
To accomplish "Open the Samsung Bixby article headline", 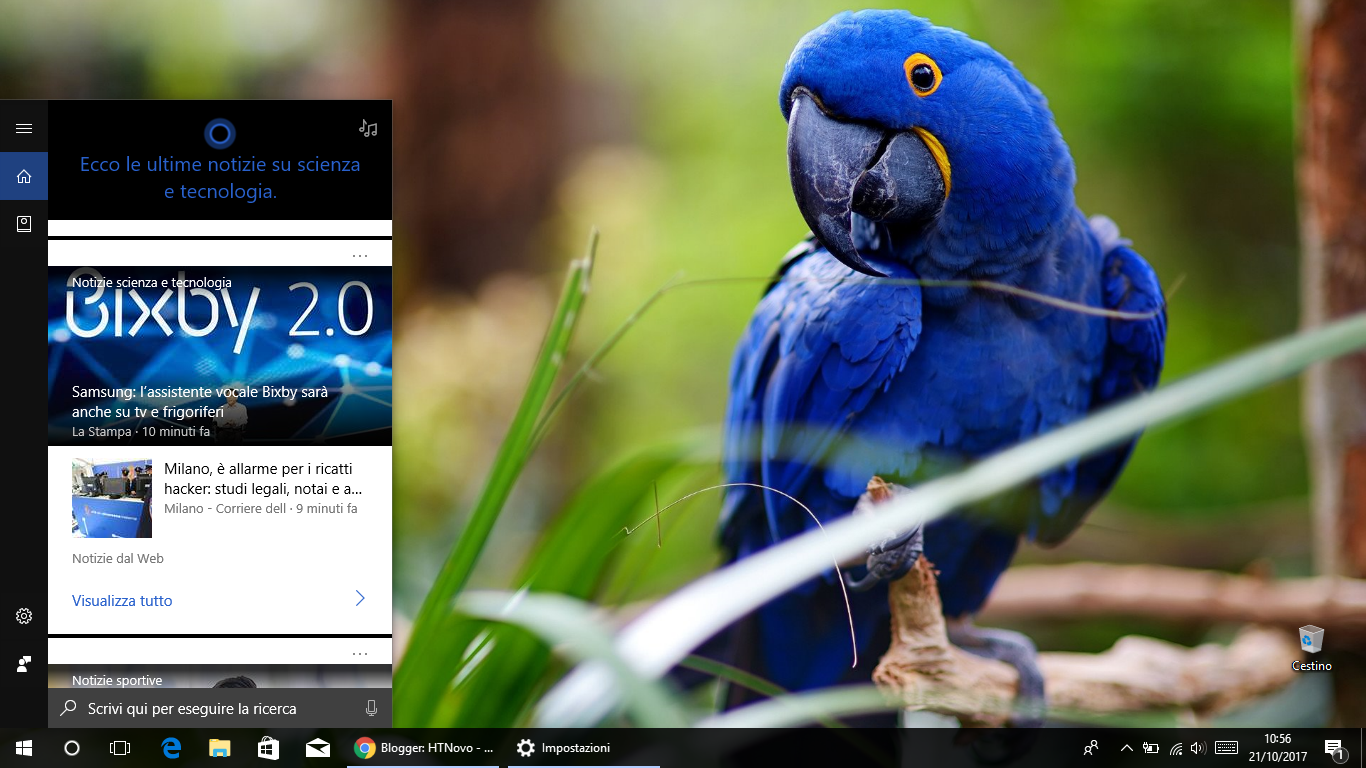I will coord(200,401).
